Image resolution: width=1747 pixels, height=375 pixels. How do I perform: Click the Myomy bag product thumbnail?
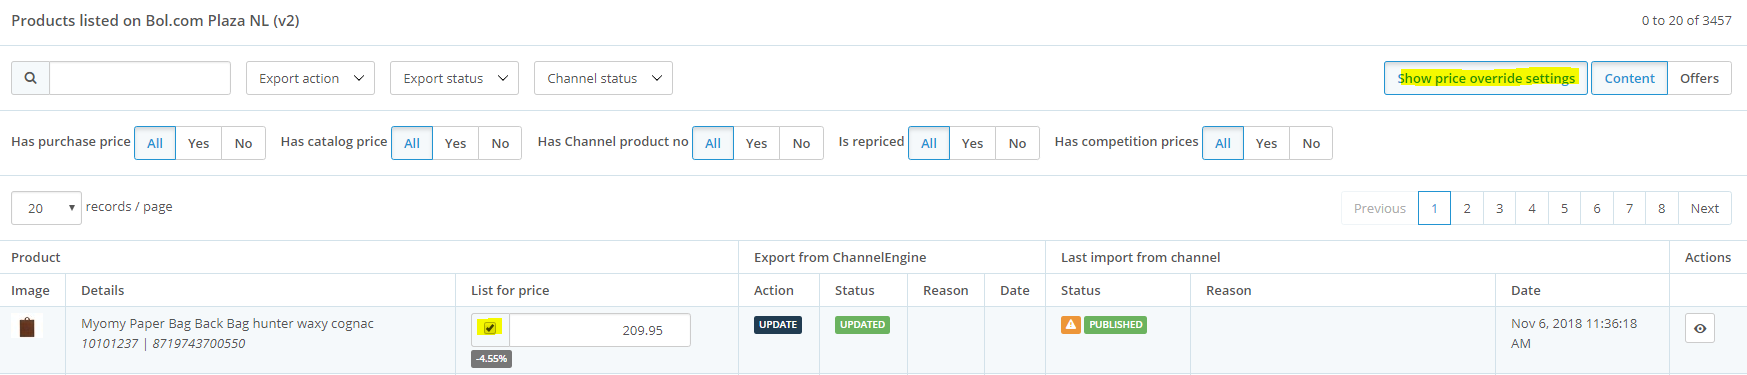point(27,327)
